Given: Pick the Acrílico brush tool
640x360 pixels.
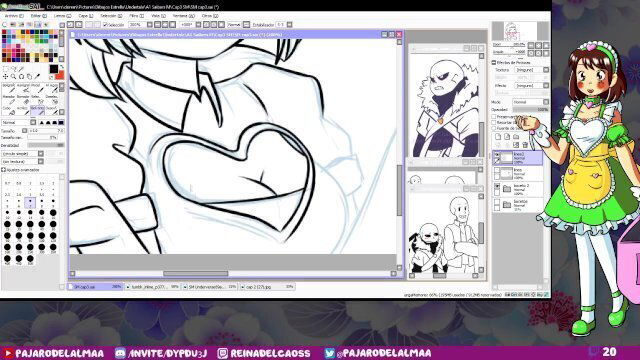Looking at the screenshot, I should [24, 111].
